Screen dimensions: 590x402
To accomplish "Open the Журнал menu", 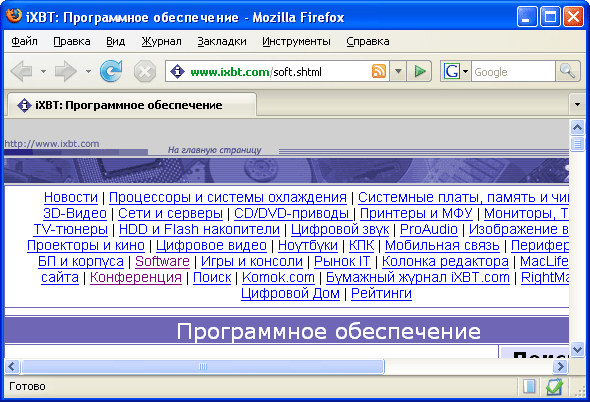I will coord(161,41).
